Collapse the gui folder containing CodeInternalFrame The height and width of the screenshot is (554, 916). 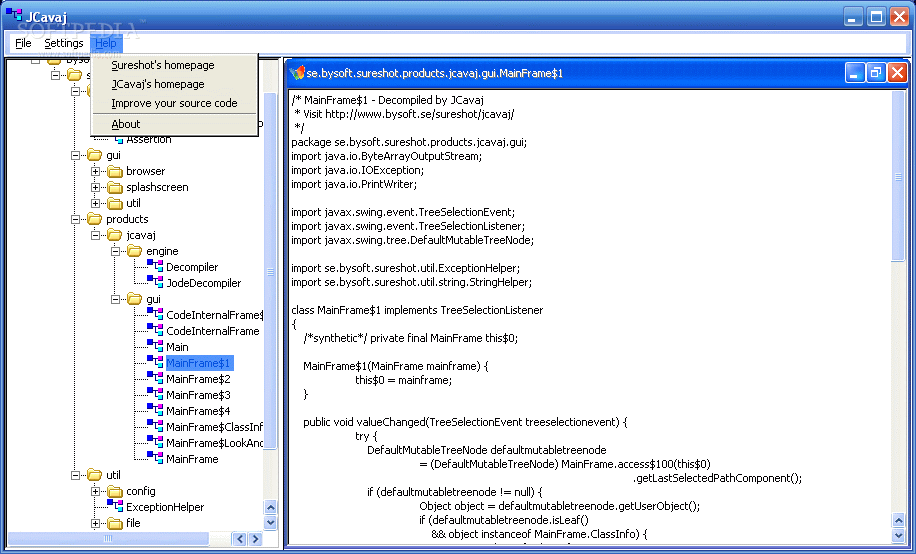(x=115, y=299)
